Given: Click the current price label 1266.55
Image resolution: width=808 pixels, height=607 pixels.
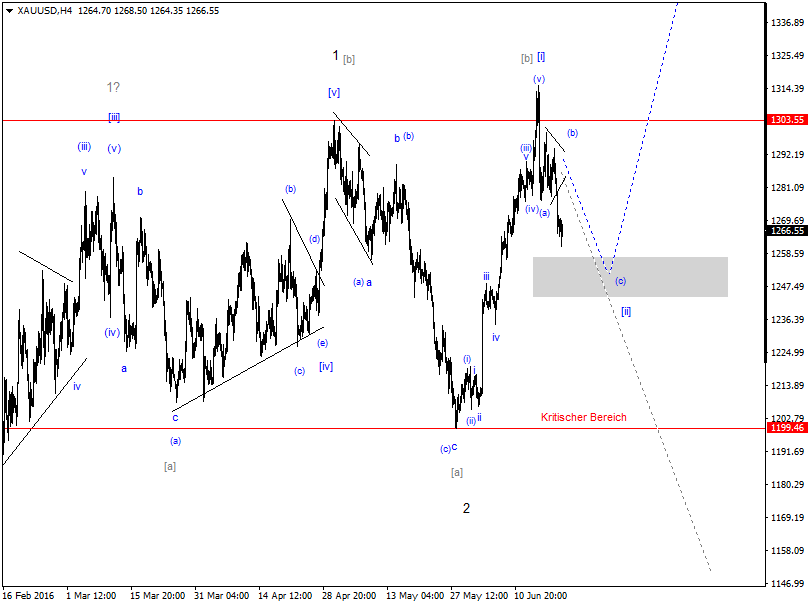Looking at the screenshot, I should 787,231.
